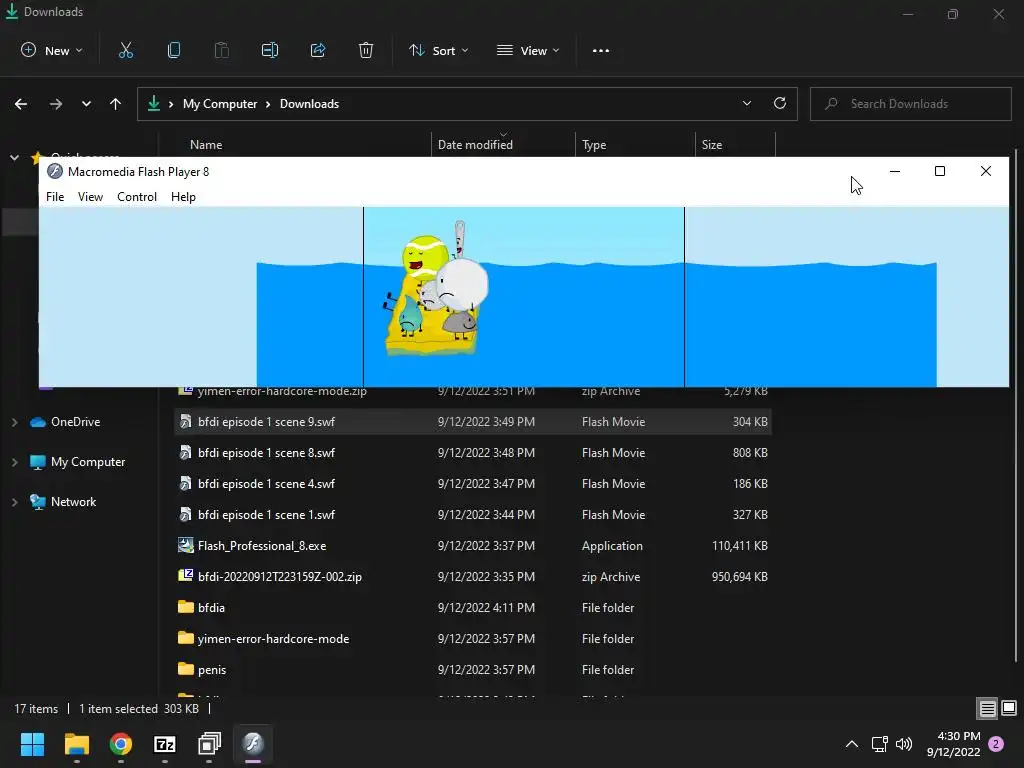Open 7-Zip from the taskbar

[165, 743]
